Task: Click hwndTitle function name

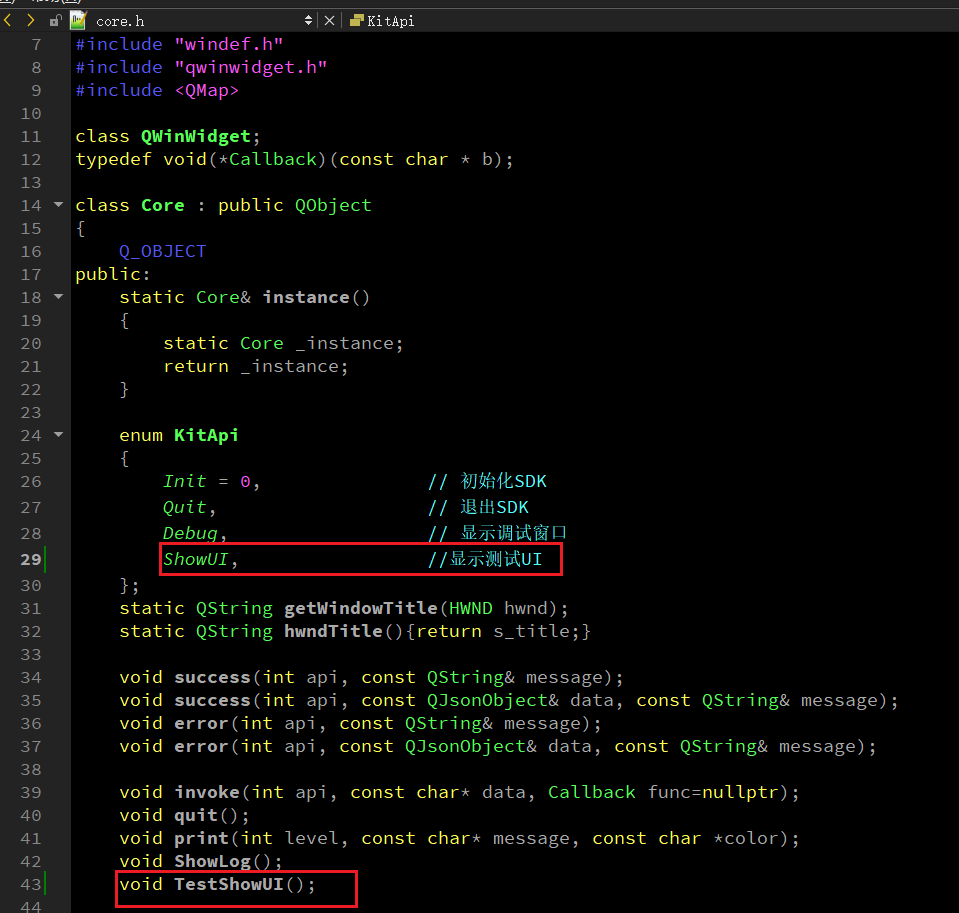Action: click(x=333, y=631)
